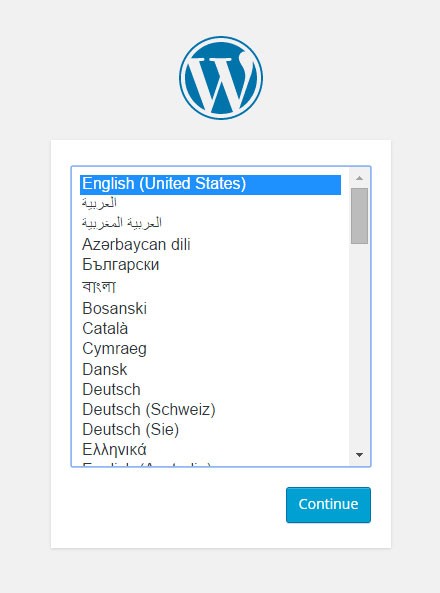Choose Ελληνικά from language list

[210, 450]
